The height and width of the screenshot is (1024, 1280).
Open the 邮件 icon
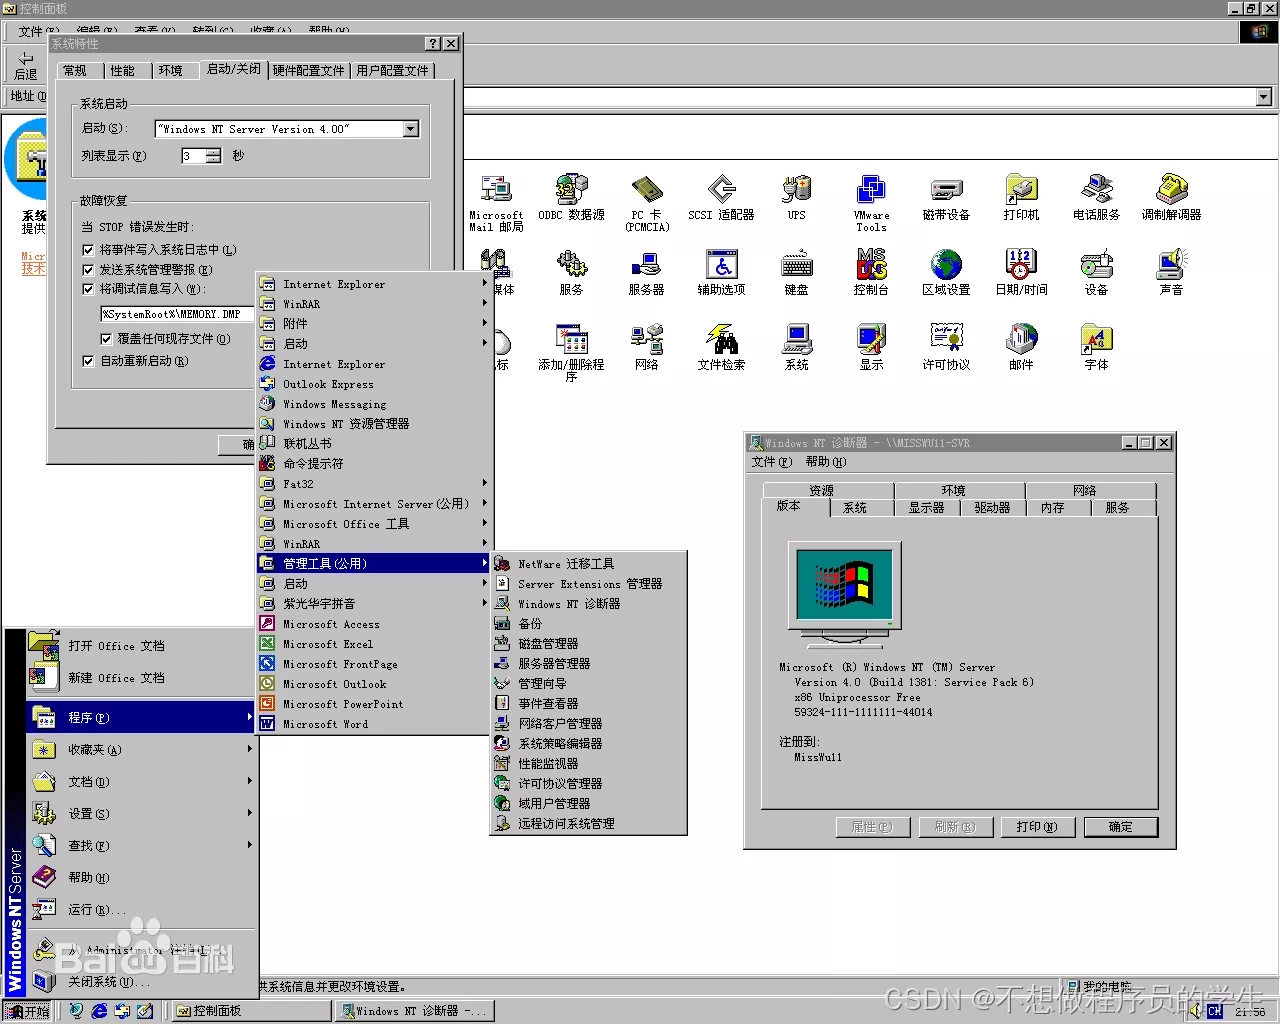1021,346
